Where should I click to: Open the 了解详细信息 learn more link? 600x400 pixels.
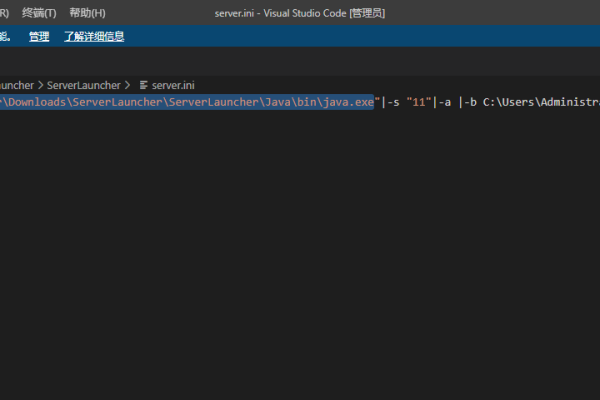coord(94,37)
